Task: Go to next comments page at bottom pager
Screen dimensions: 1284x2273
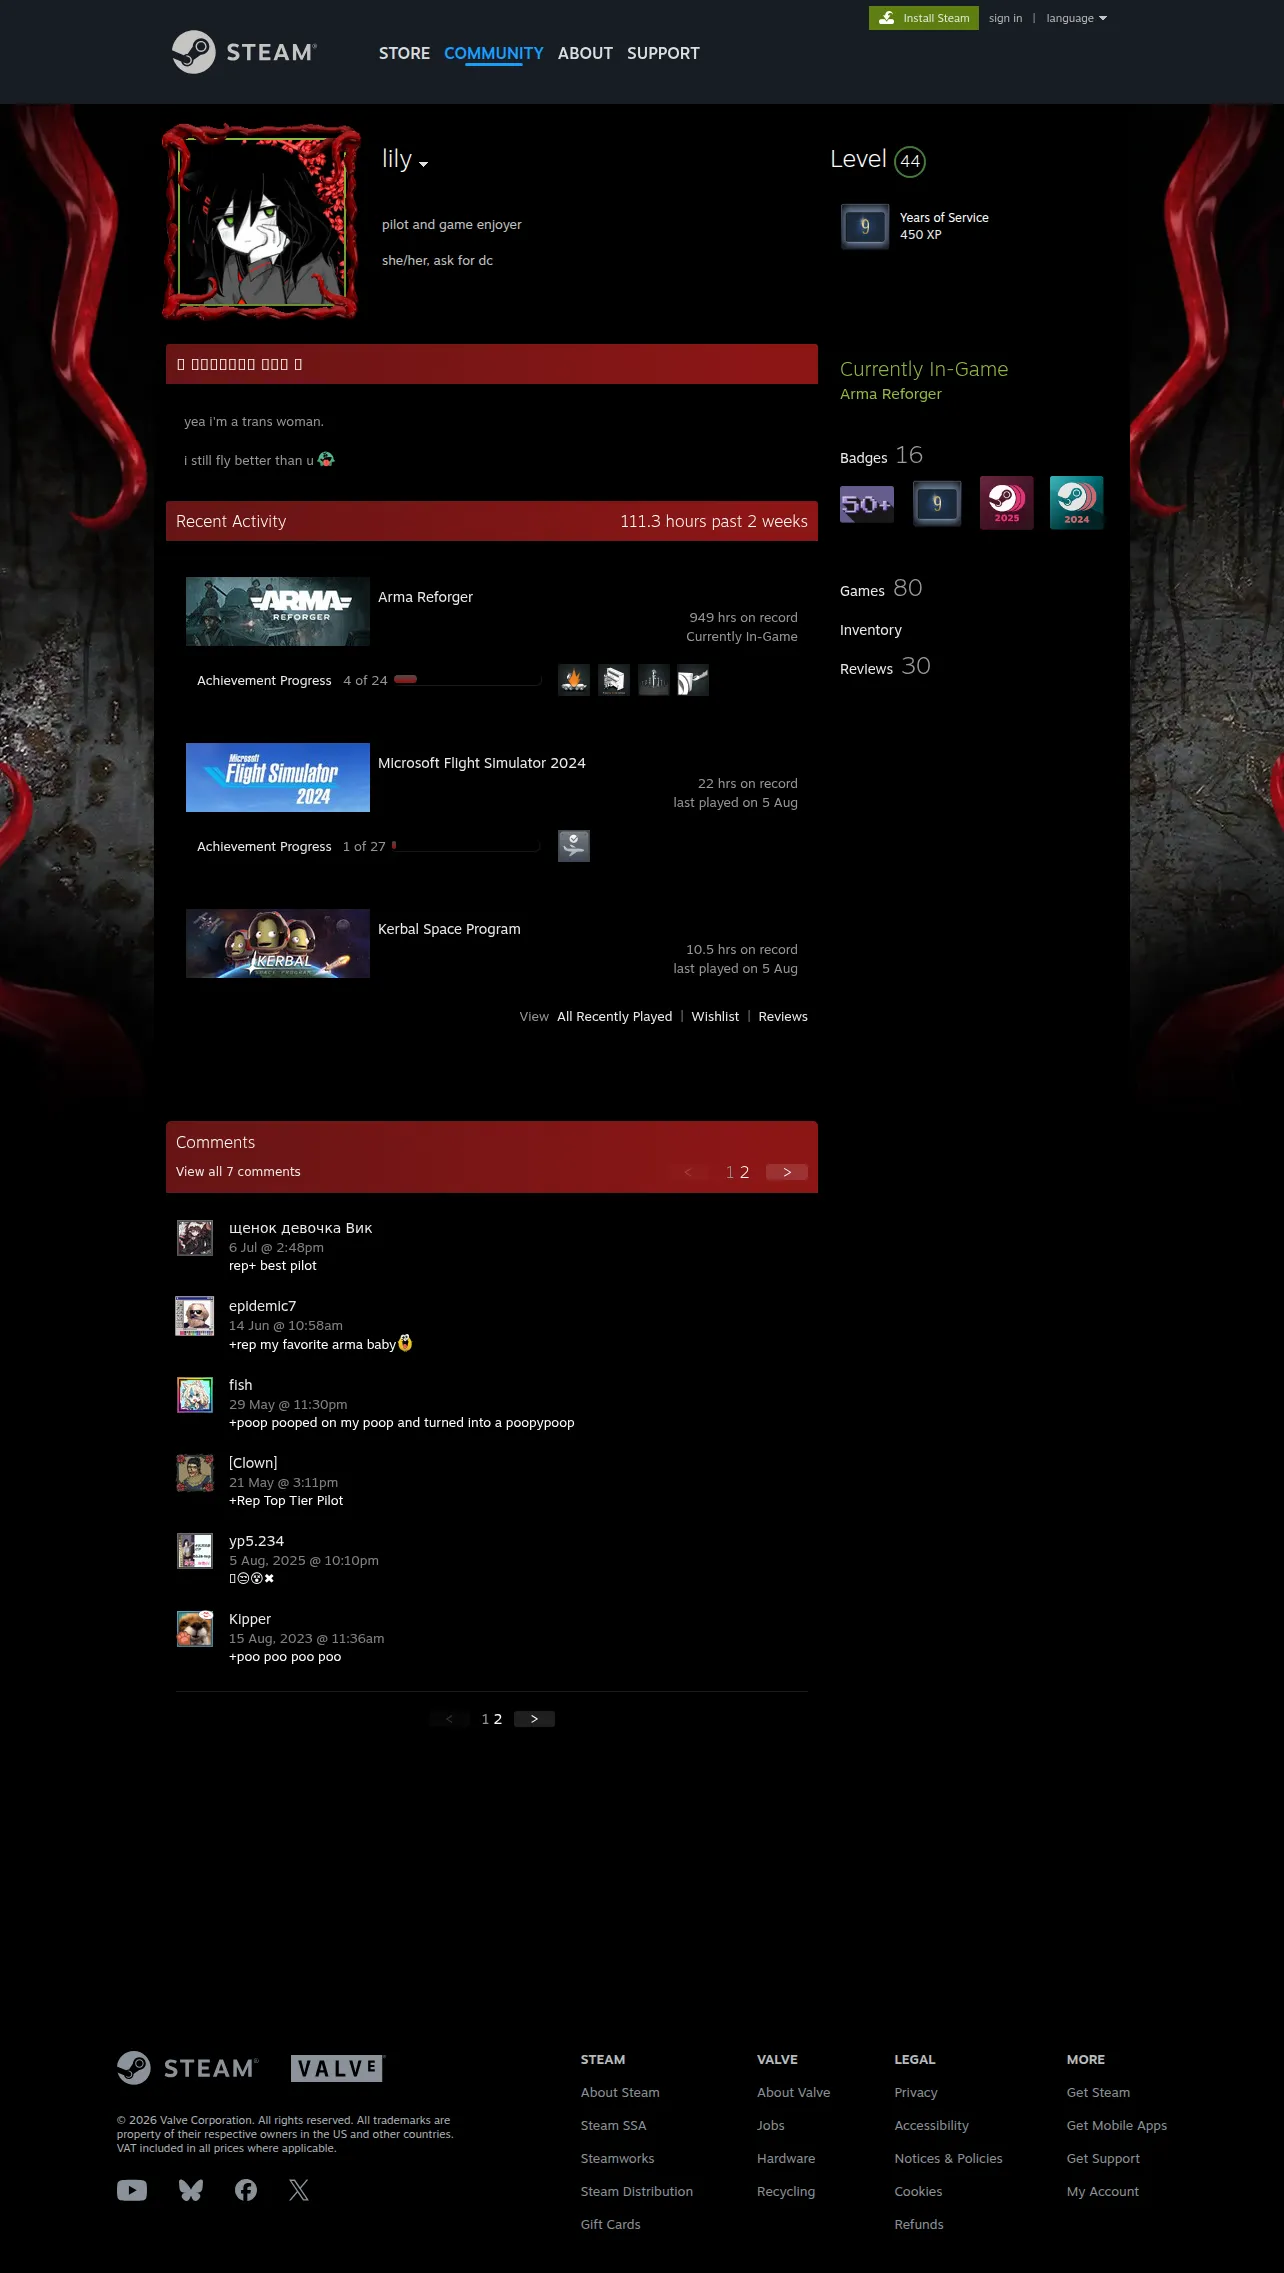Action: [534, 1719]
